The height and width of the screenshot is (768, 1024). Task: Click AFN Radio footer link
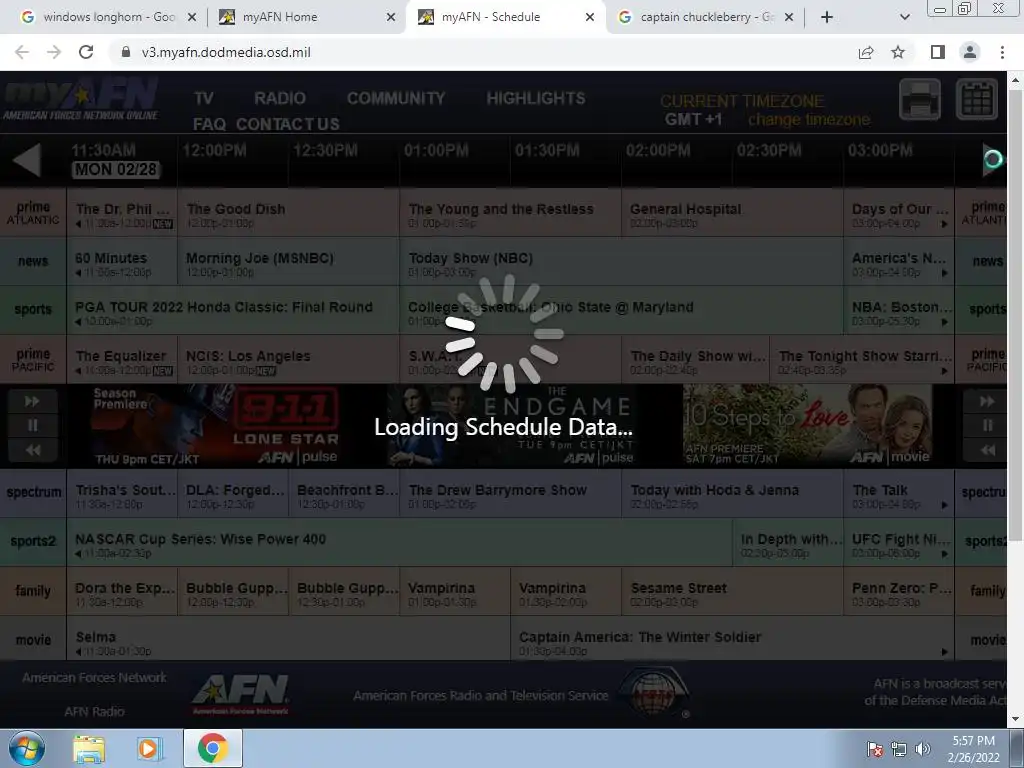(94, 712)
